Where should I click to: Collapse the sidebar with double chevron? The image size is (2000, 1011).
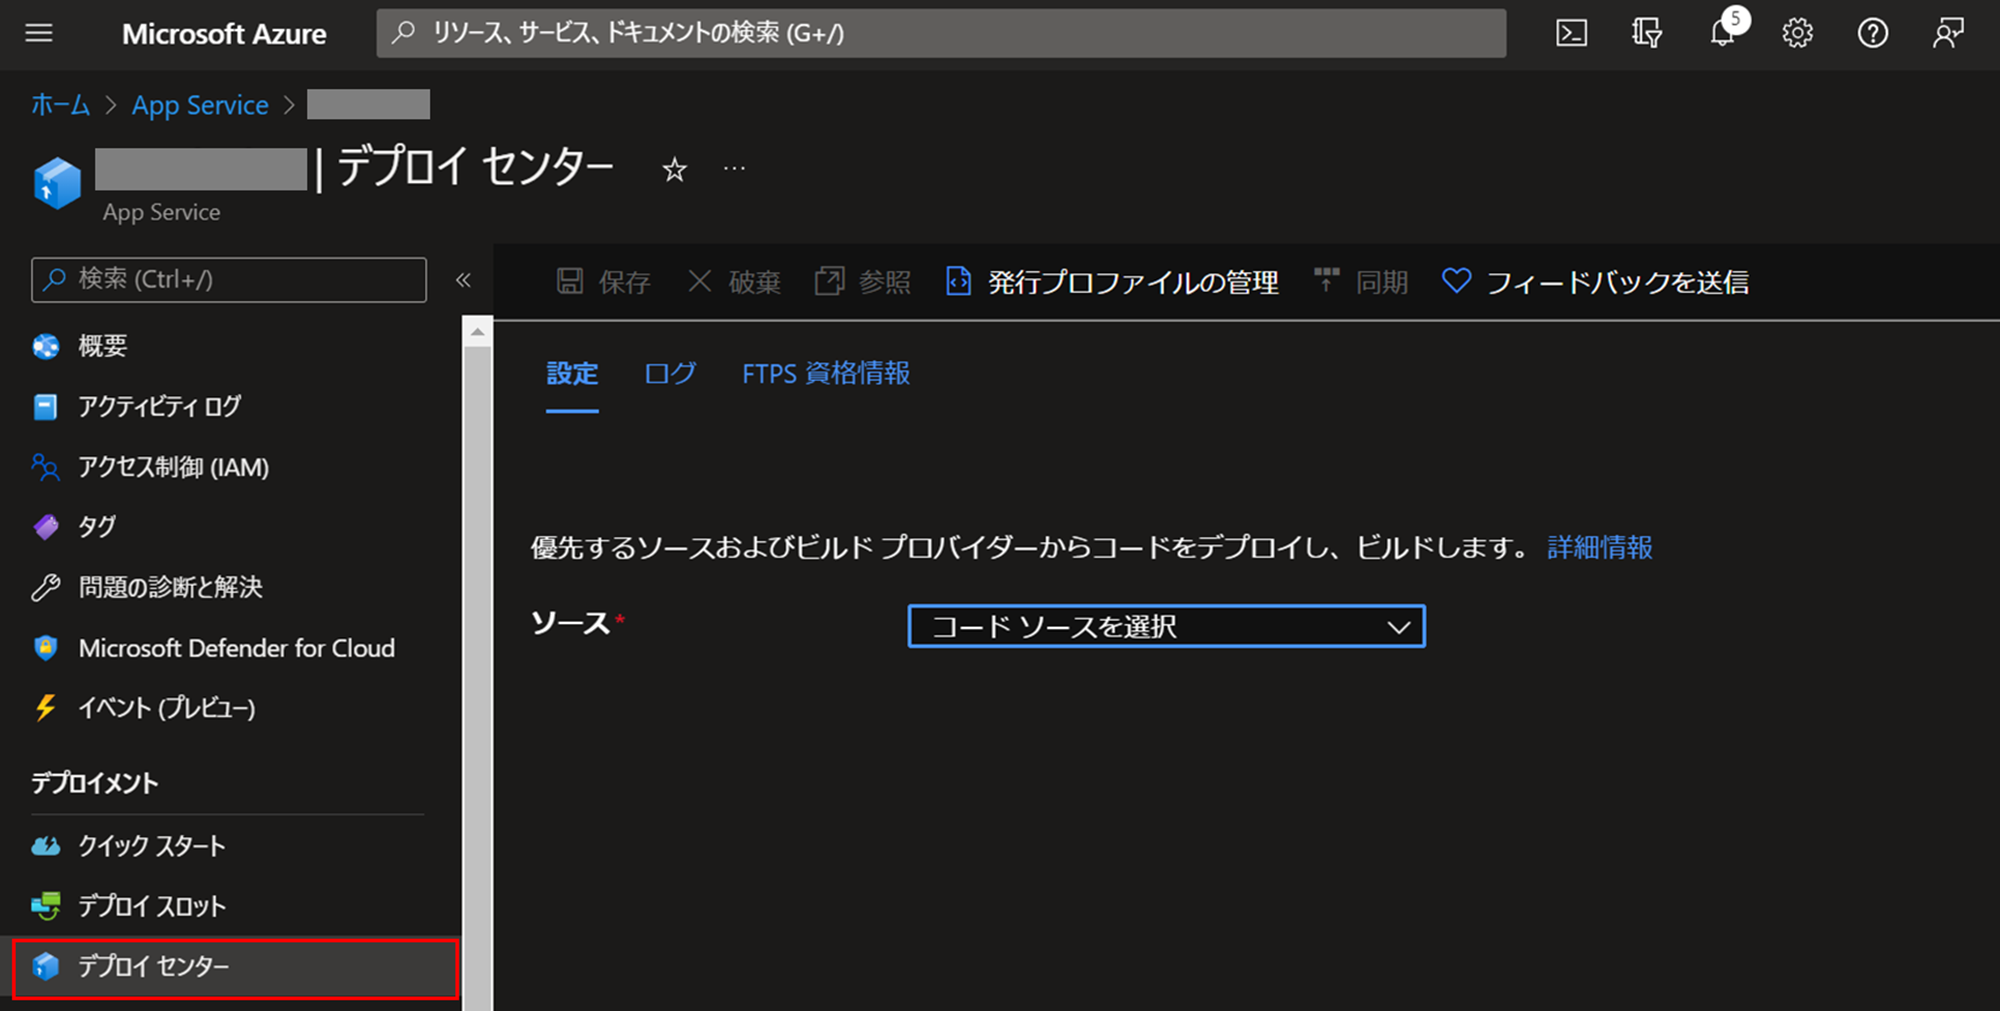pos(463,280)
